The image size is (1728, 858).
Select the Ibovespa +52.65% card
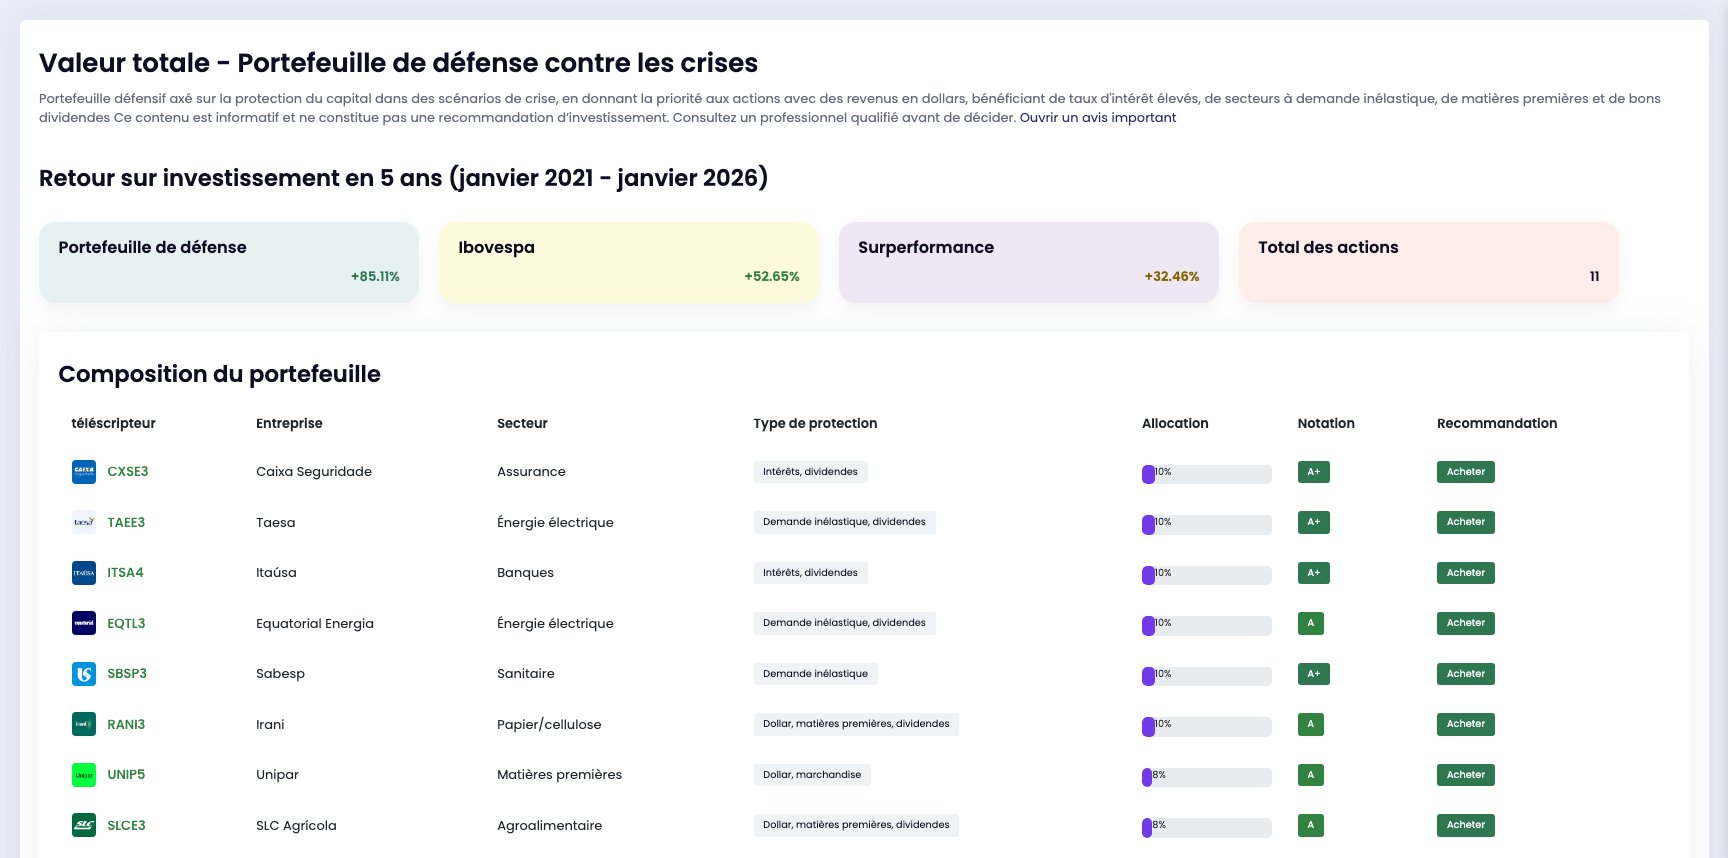(629, 262)
